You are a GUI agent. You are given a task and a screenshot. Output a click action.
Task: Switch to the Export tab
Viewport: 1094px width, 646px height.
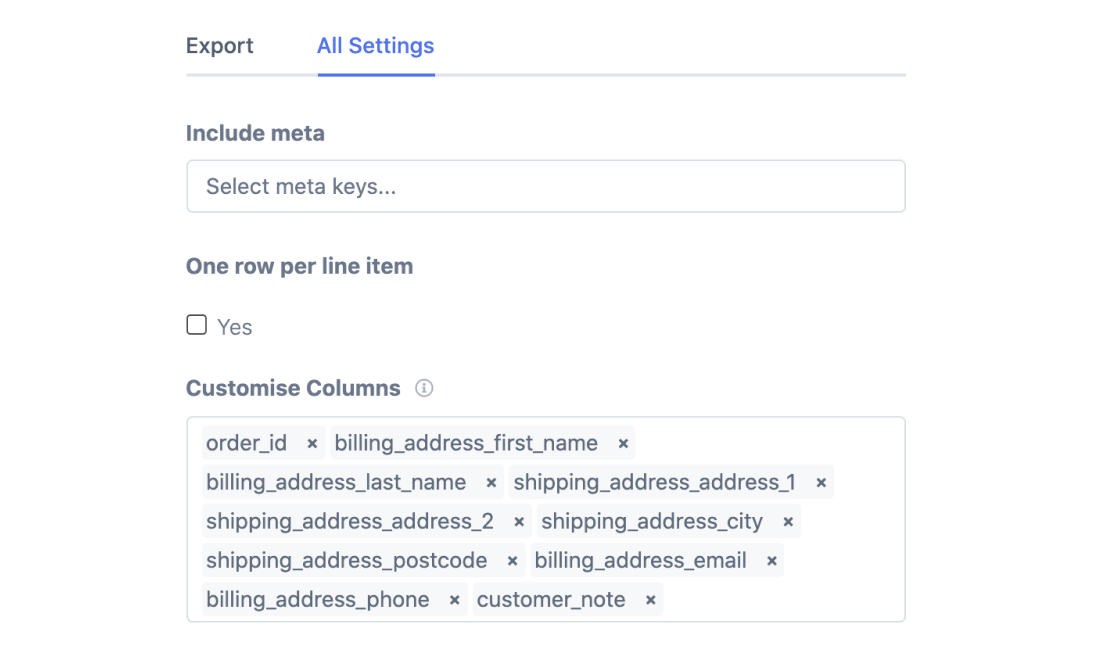click(220, 46)
